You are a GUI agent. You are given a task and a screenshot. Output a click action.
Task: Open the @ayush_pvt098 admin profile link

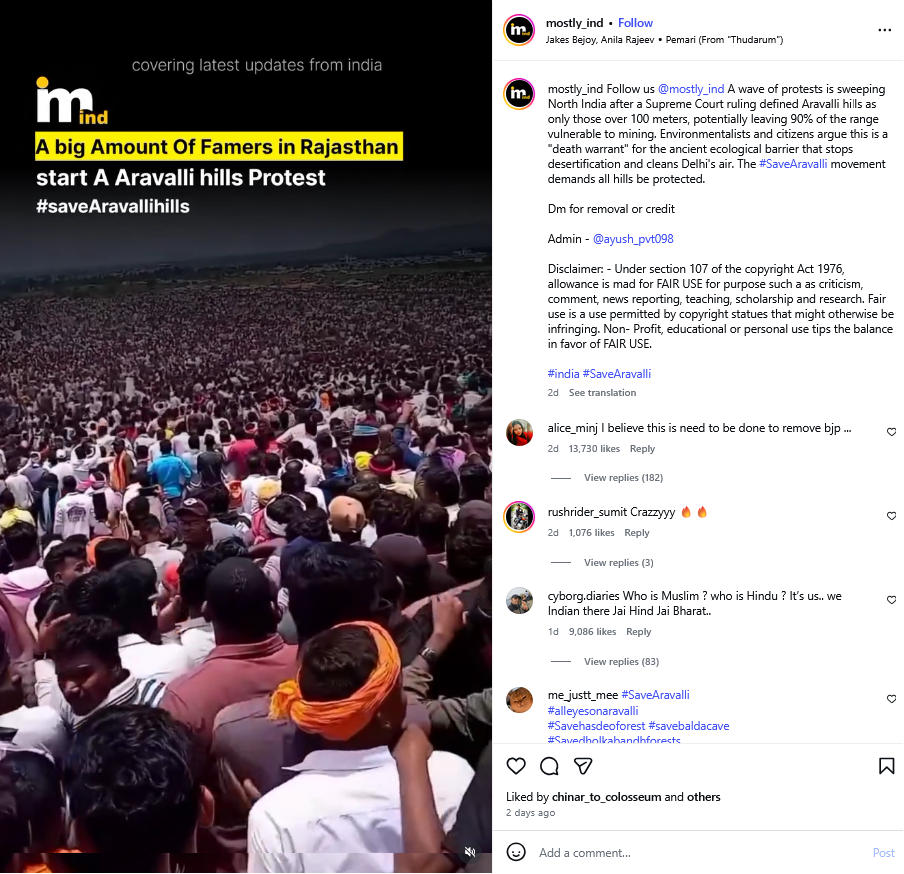click(x=632, y=239)
